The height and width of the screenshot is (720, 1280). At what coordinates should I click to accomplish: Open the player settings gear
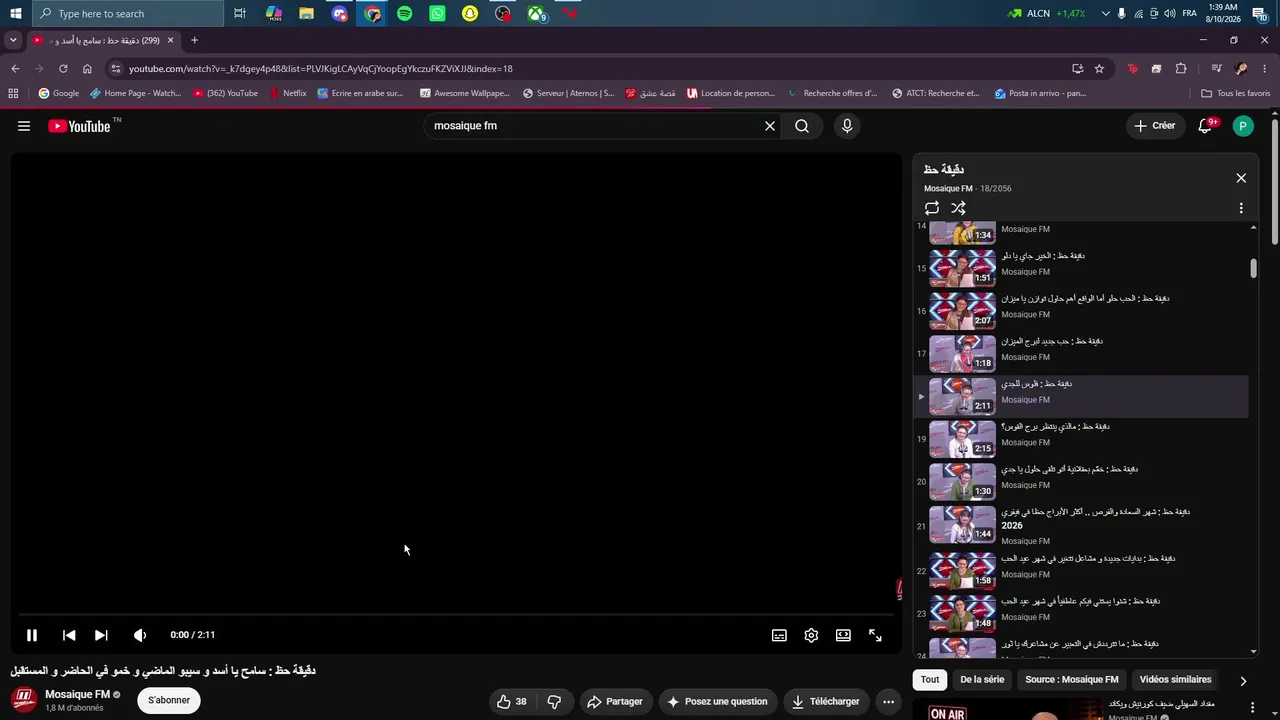(x=811, y=635)
